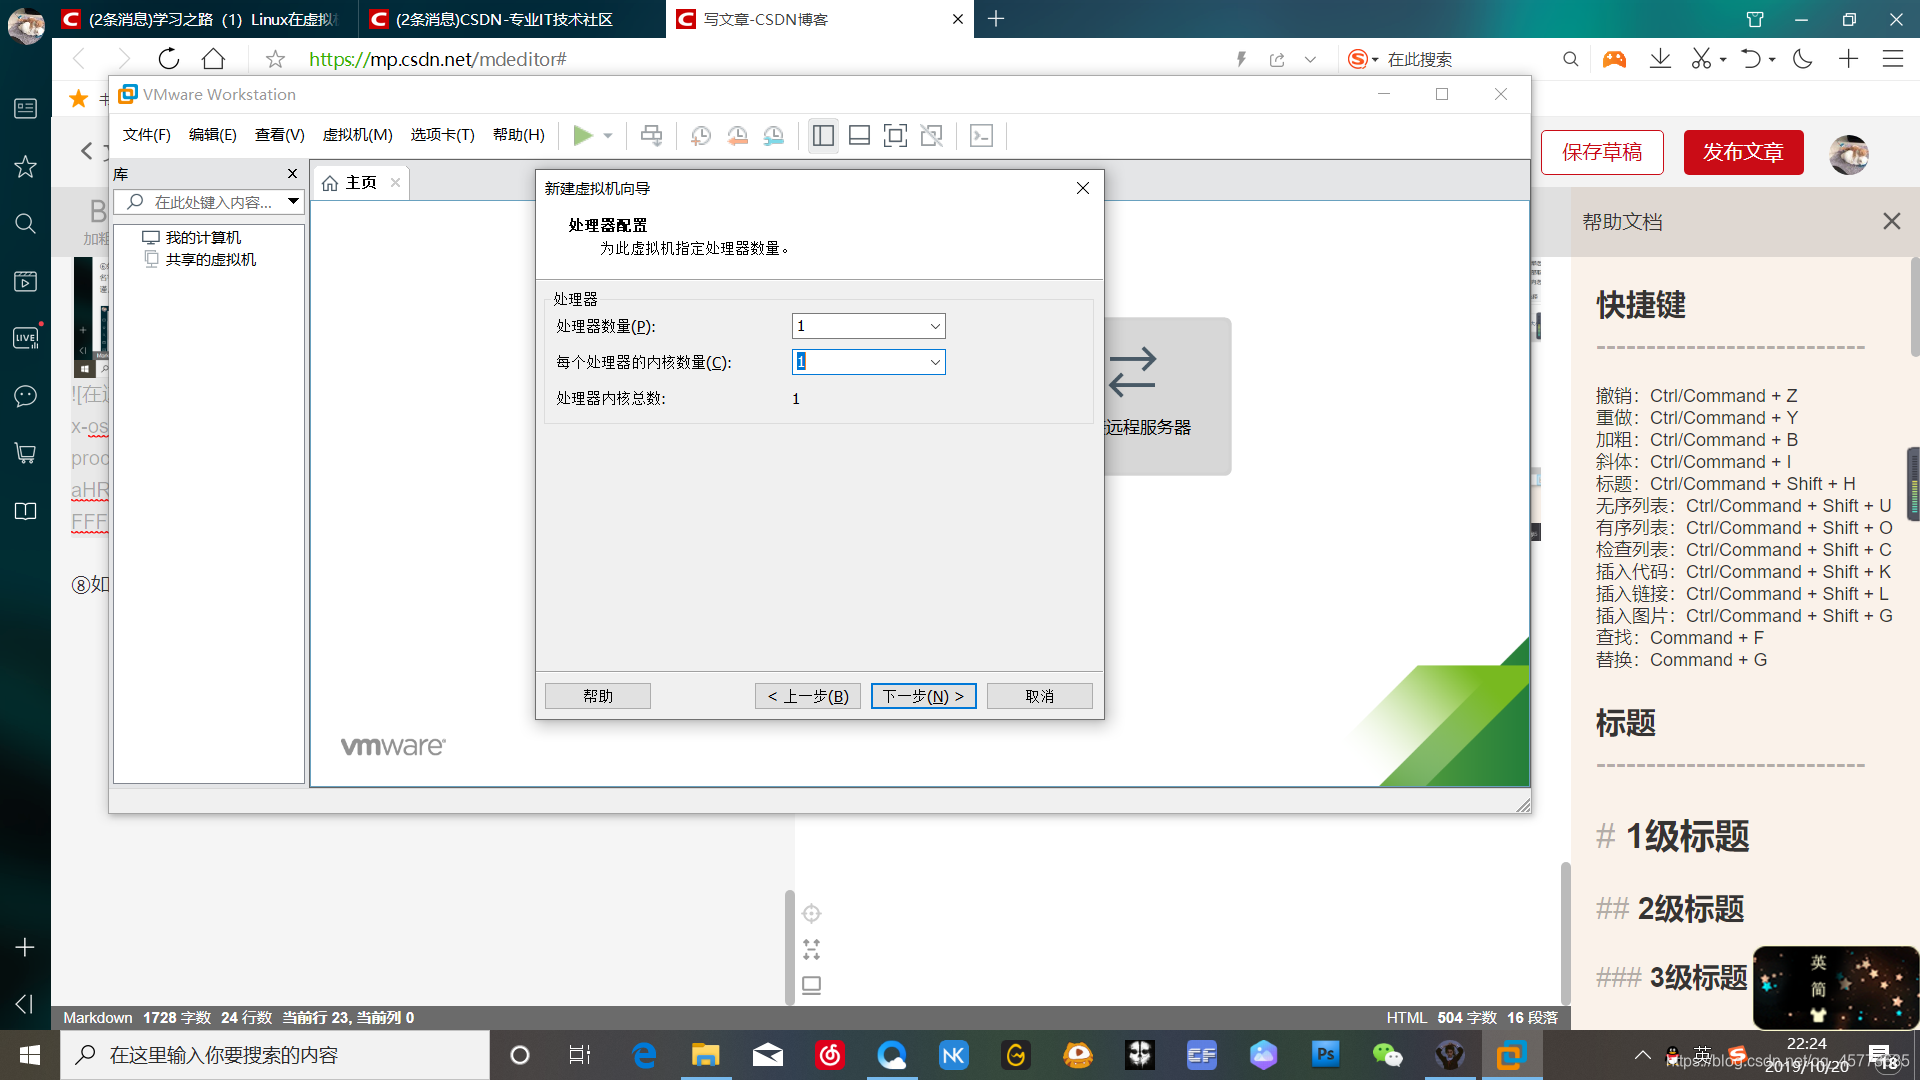Open the 查看 view menu in VMware
This screenshot has width=1920, height=1080.
(x=277, y=135)
